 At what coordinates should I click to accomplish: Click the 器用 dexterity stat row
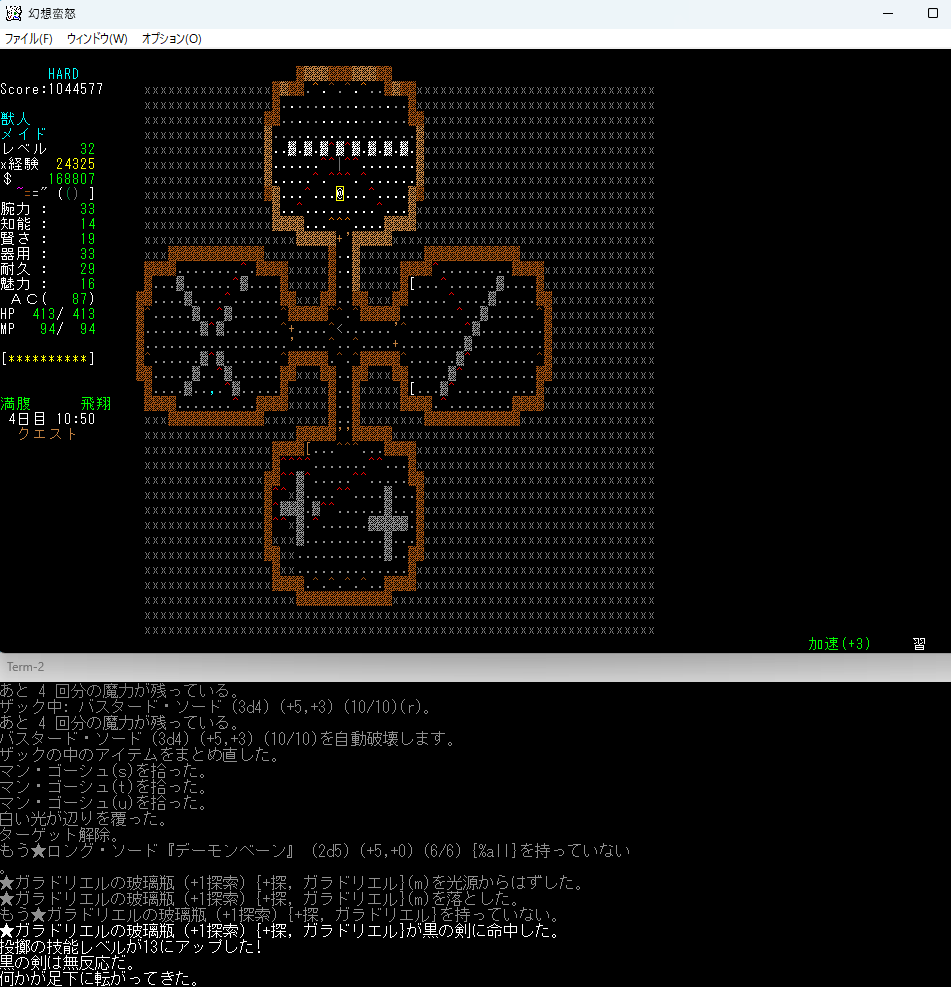click(x=48, y=254)
